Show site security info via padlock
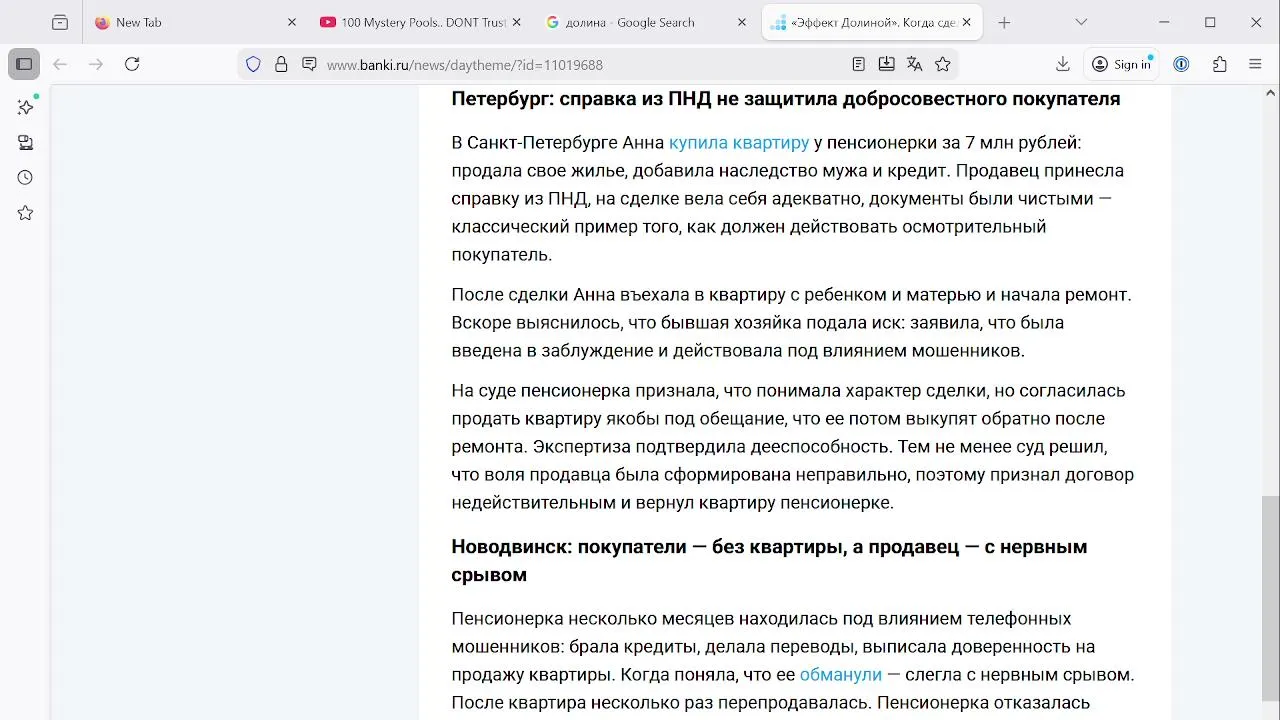1280x720 pixels. [x=281, y=64]
